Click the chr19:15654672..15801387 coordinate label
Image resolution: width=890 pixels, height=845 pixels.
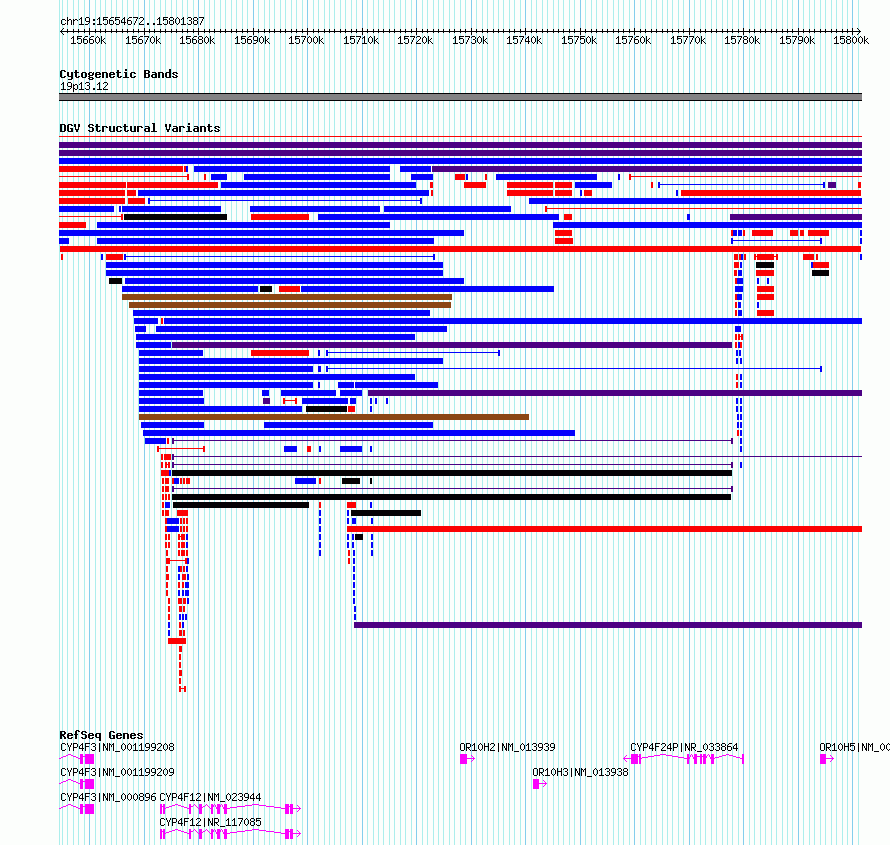(x=132, y=21)
